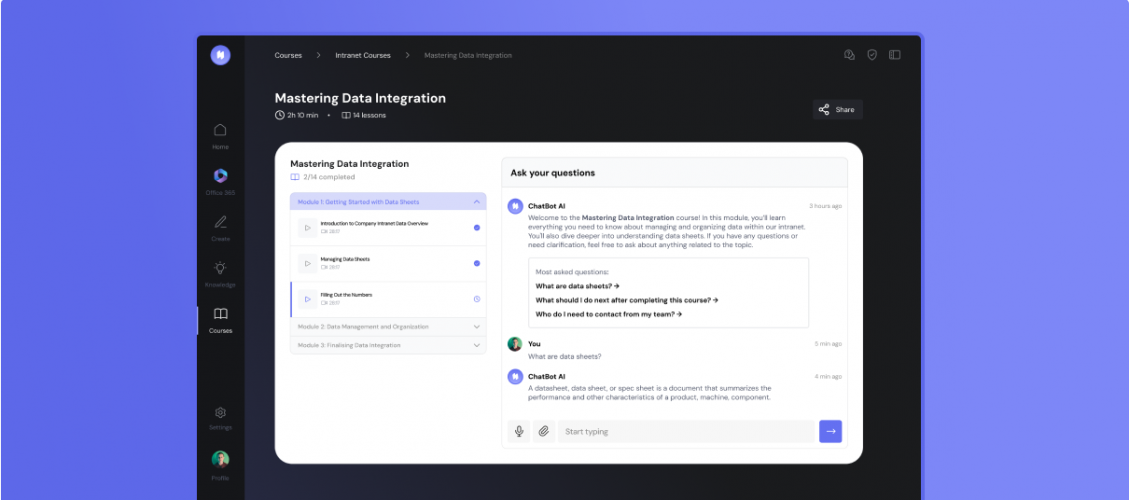This screenshot has height=500, width=1129.
Task: Open the Knowledge section
Action: click(220, 274)
